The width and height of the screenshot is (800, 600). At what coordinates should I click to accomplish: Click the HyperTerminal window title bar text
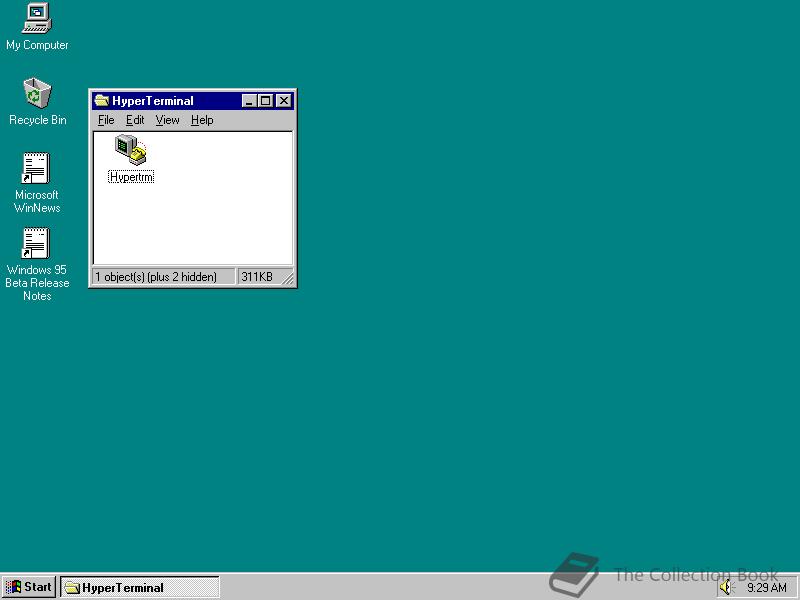(x=153, y=101)
